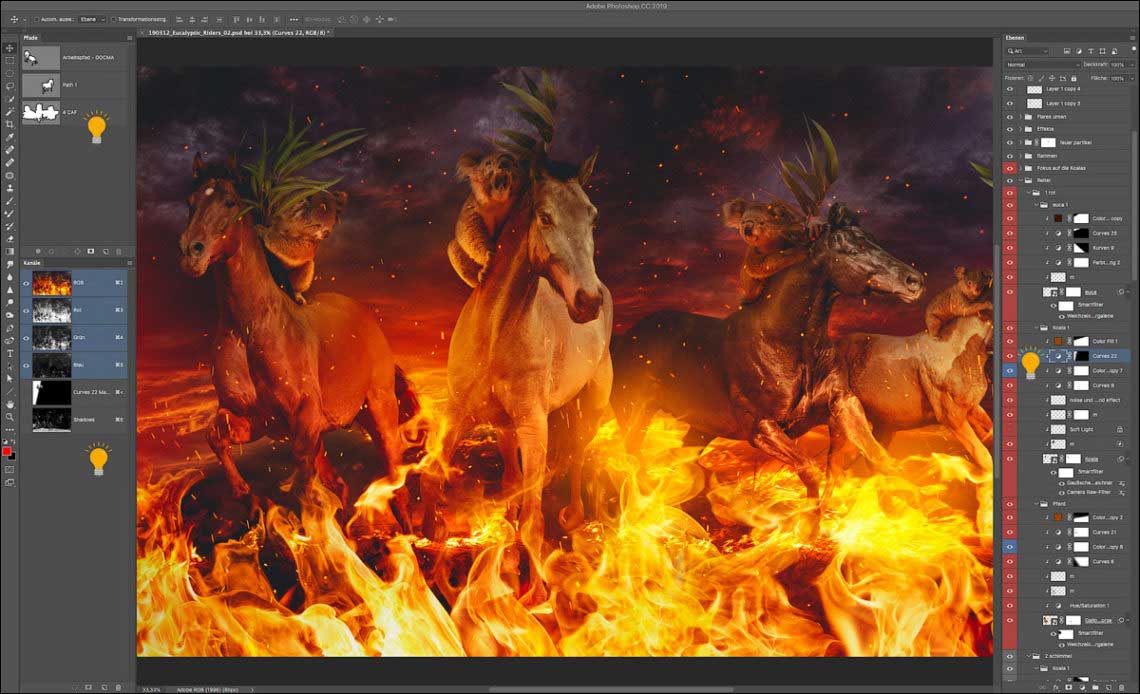Enable the Transformationsstrg. checkbox
The height and width of the screenshot is (694, 1140).
111,19
